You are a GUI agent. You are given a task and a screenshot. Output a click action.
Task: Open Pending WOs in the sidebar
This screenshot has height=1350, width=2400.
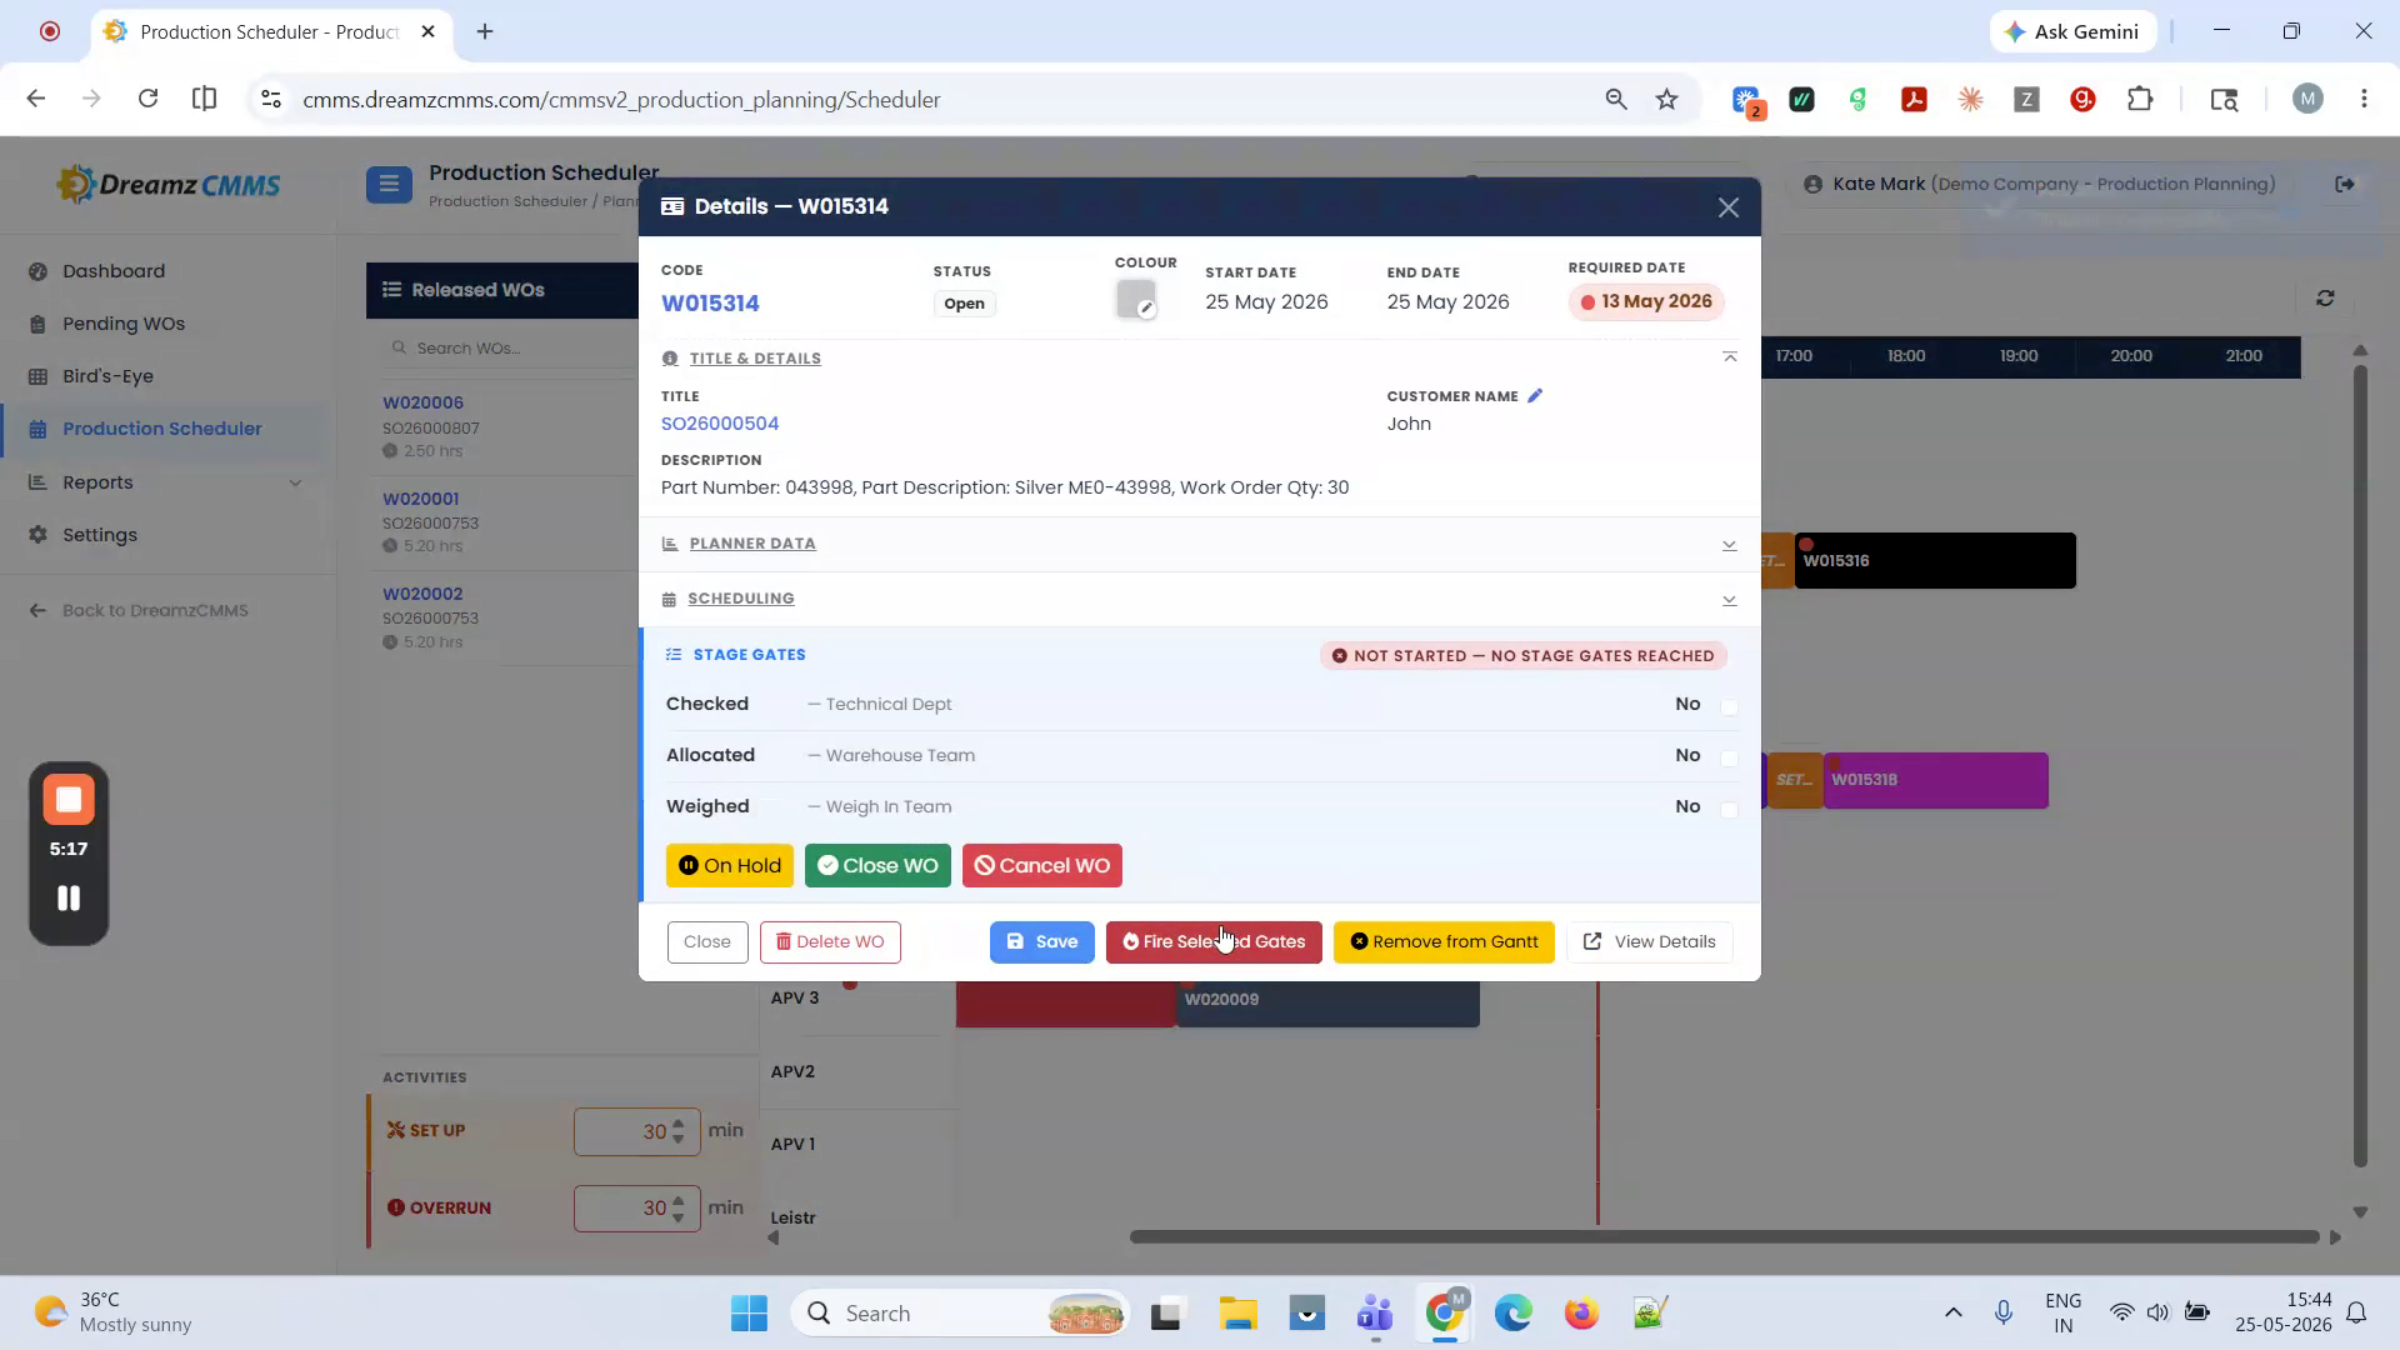123,323
